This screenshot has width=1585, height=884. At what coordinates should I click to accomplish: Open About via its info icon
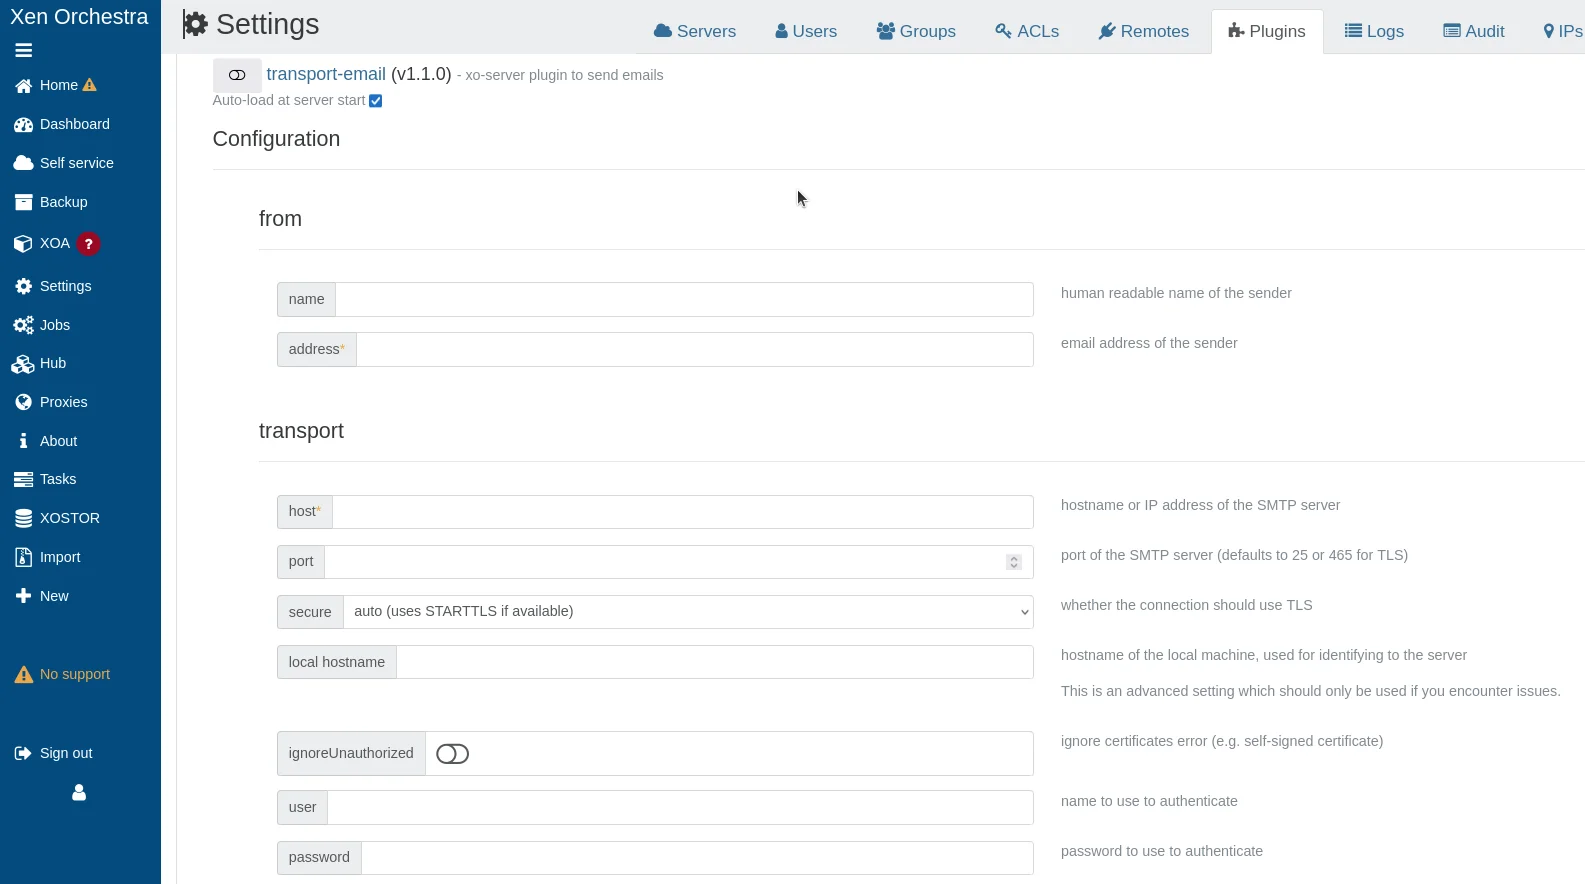tap(24, 441)
